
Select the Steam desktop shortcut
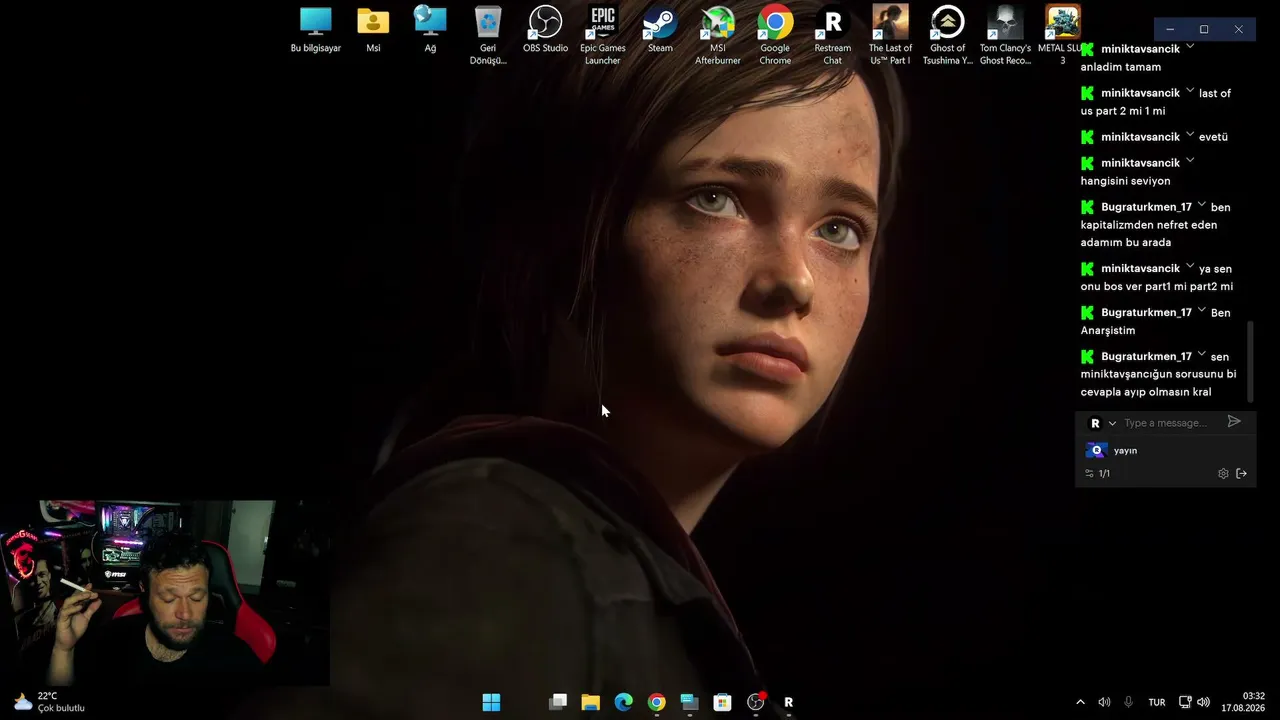660,30
